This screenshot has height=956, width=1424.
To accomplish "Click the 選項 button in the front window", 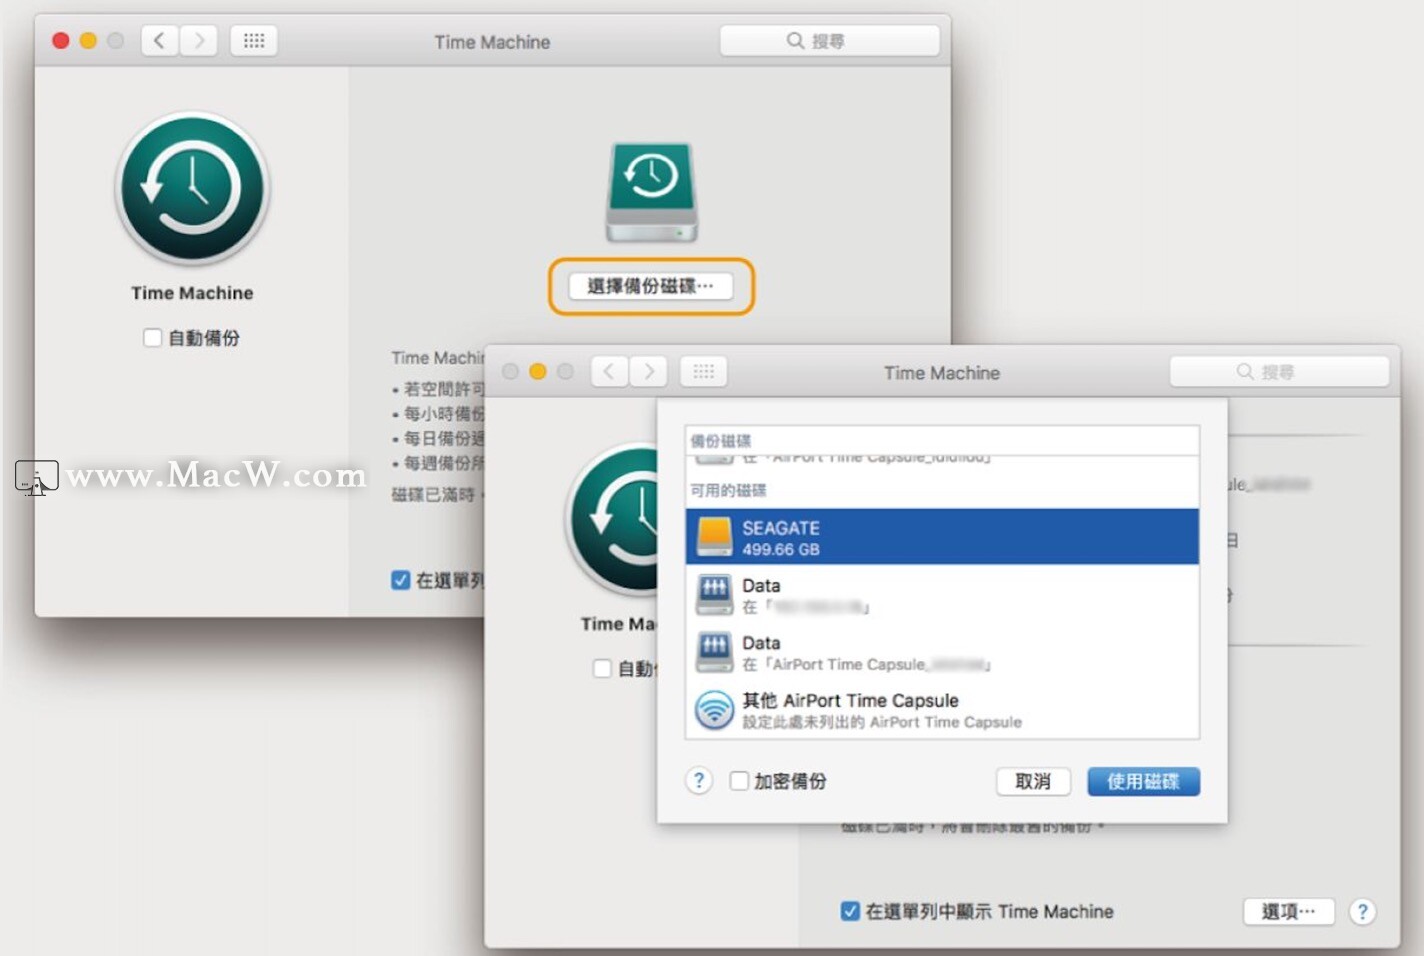I will [x=1288, y=911].
